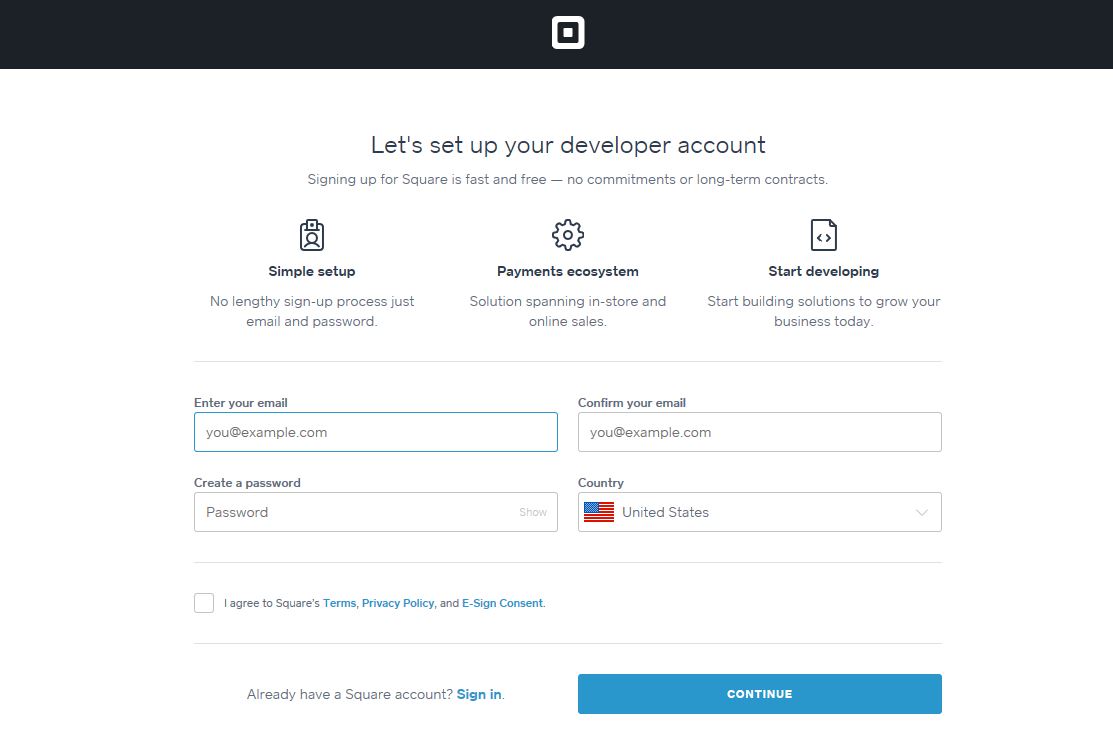Expand the Country dropdown chevron arrow
1113x737 pixels.
coord(921,513)
